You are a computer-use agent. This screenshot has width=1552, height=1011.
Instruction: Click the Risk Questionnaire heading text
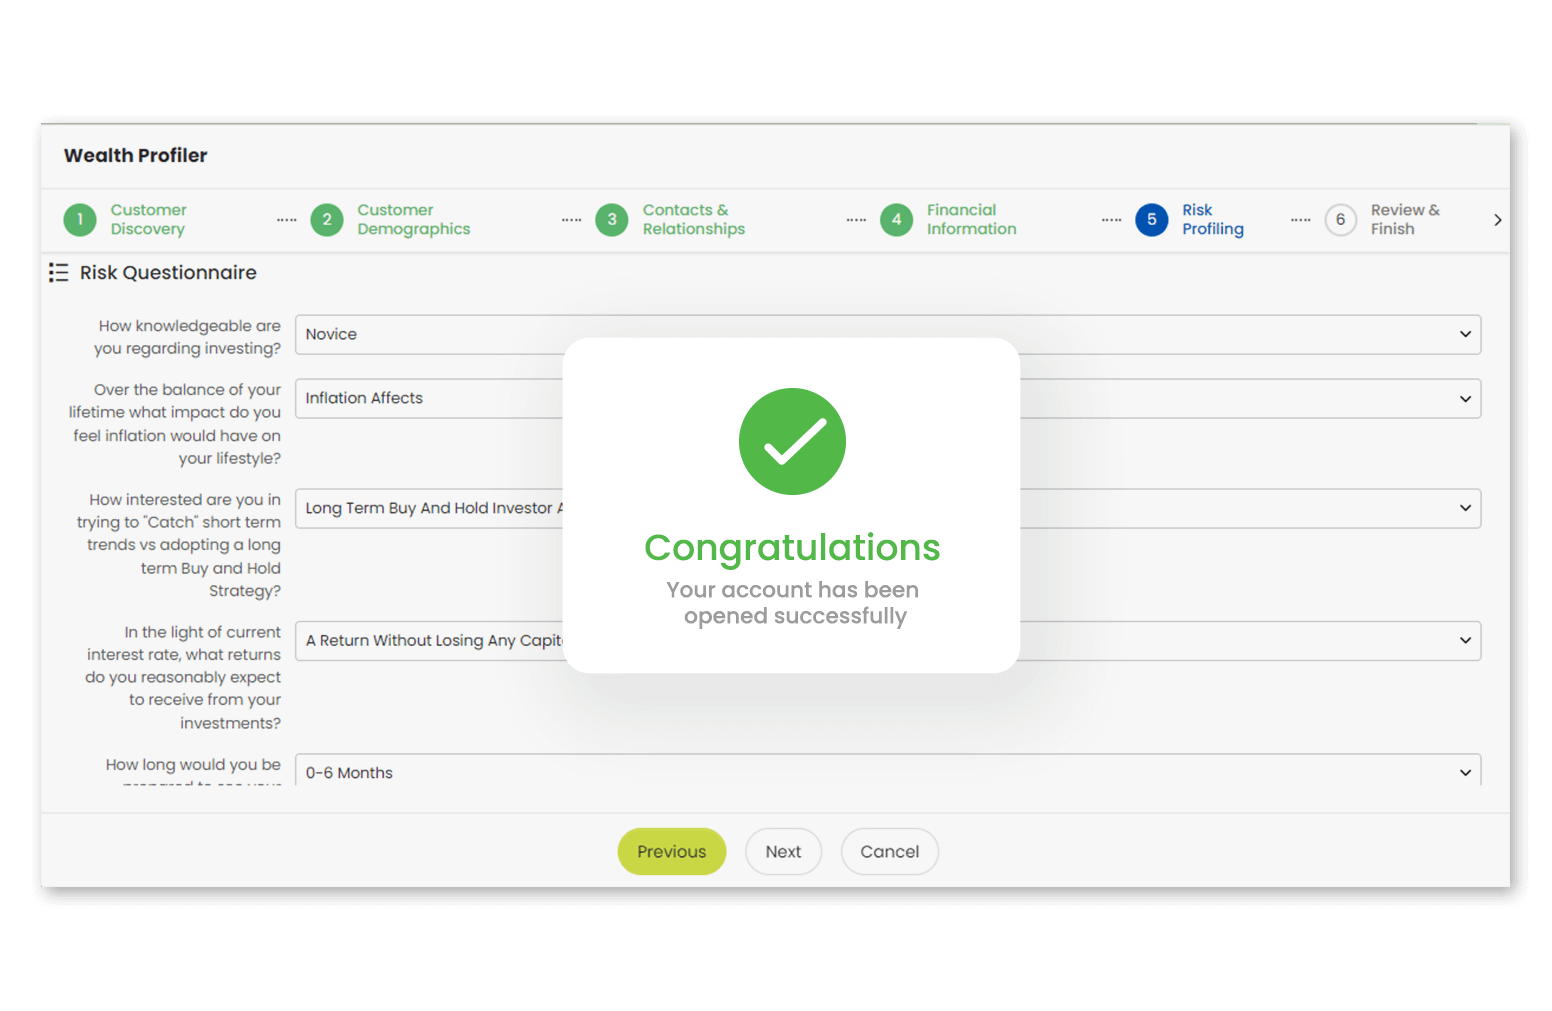168,273
